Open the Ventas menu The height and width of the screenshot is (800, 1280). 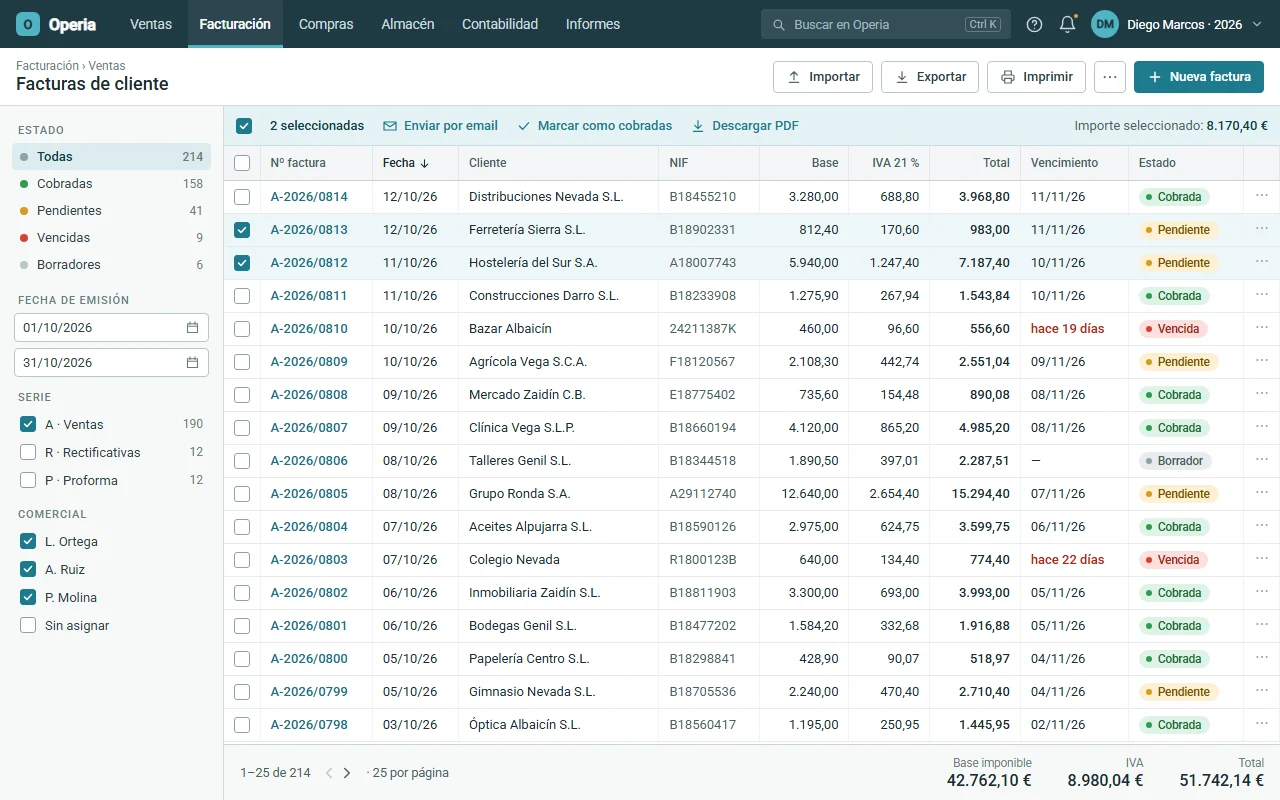point(151,24)
